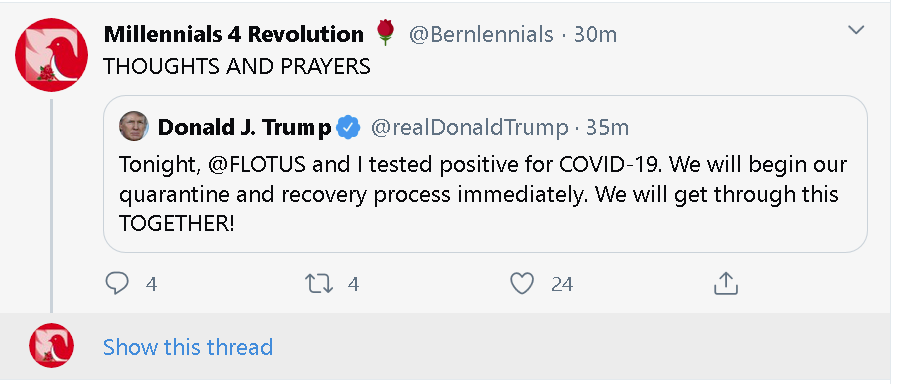
Task: Open the "Show this thread" link
Action: pos(188,347)
